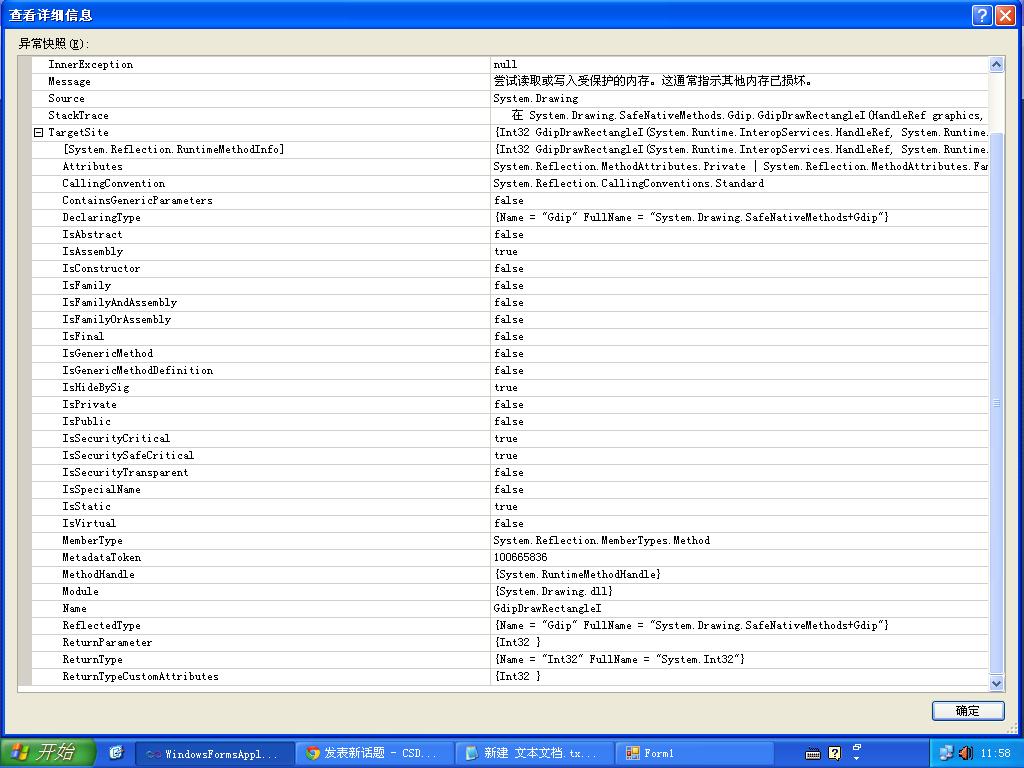Select the IsStatic property row
This screenshot has height=768, width=1024.
pos(509,506)
